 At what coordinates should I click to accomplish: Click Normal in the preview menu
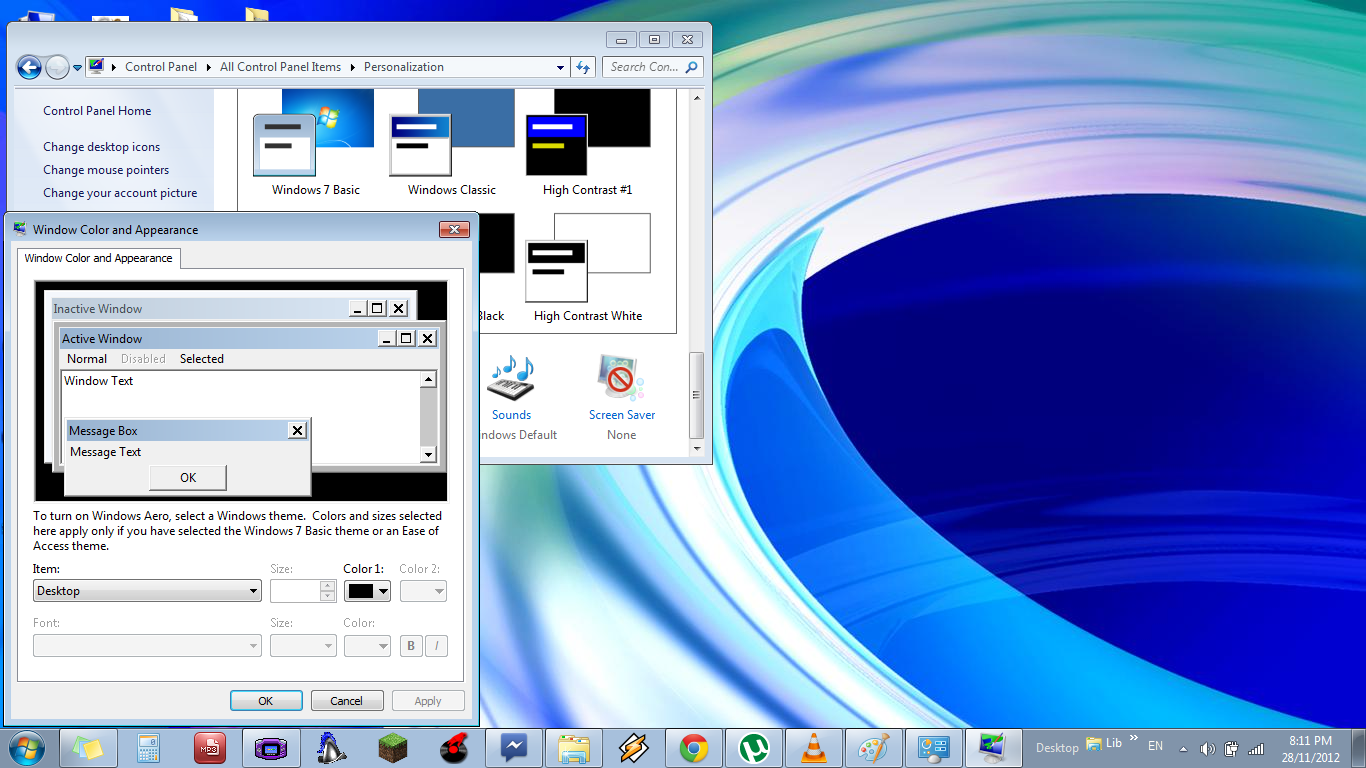(x=87, y=359)
